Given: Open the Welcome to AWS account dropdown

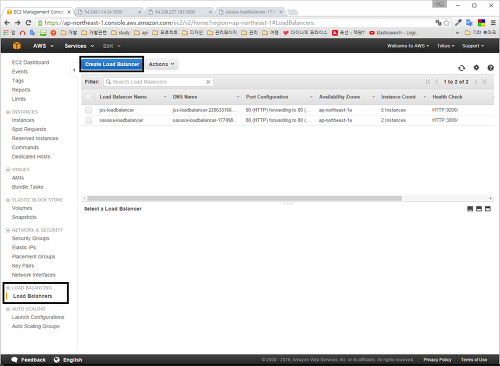Looking at the screenshot, I should (x=408, y=46).
